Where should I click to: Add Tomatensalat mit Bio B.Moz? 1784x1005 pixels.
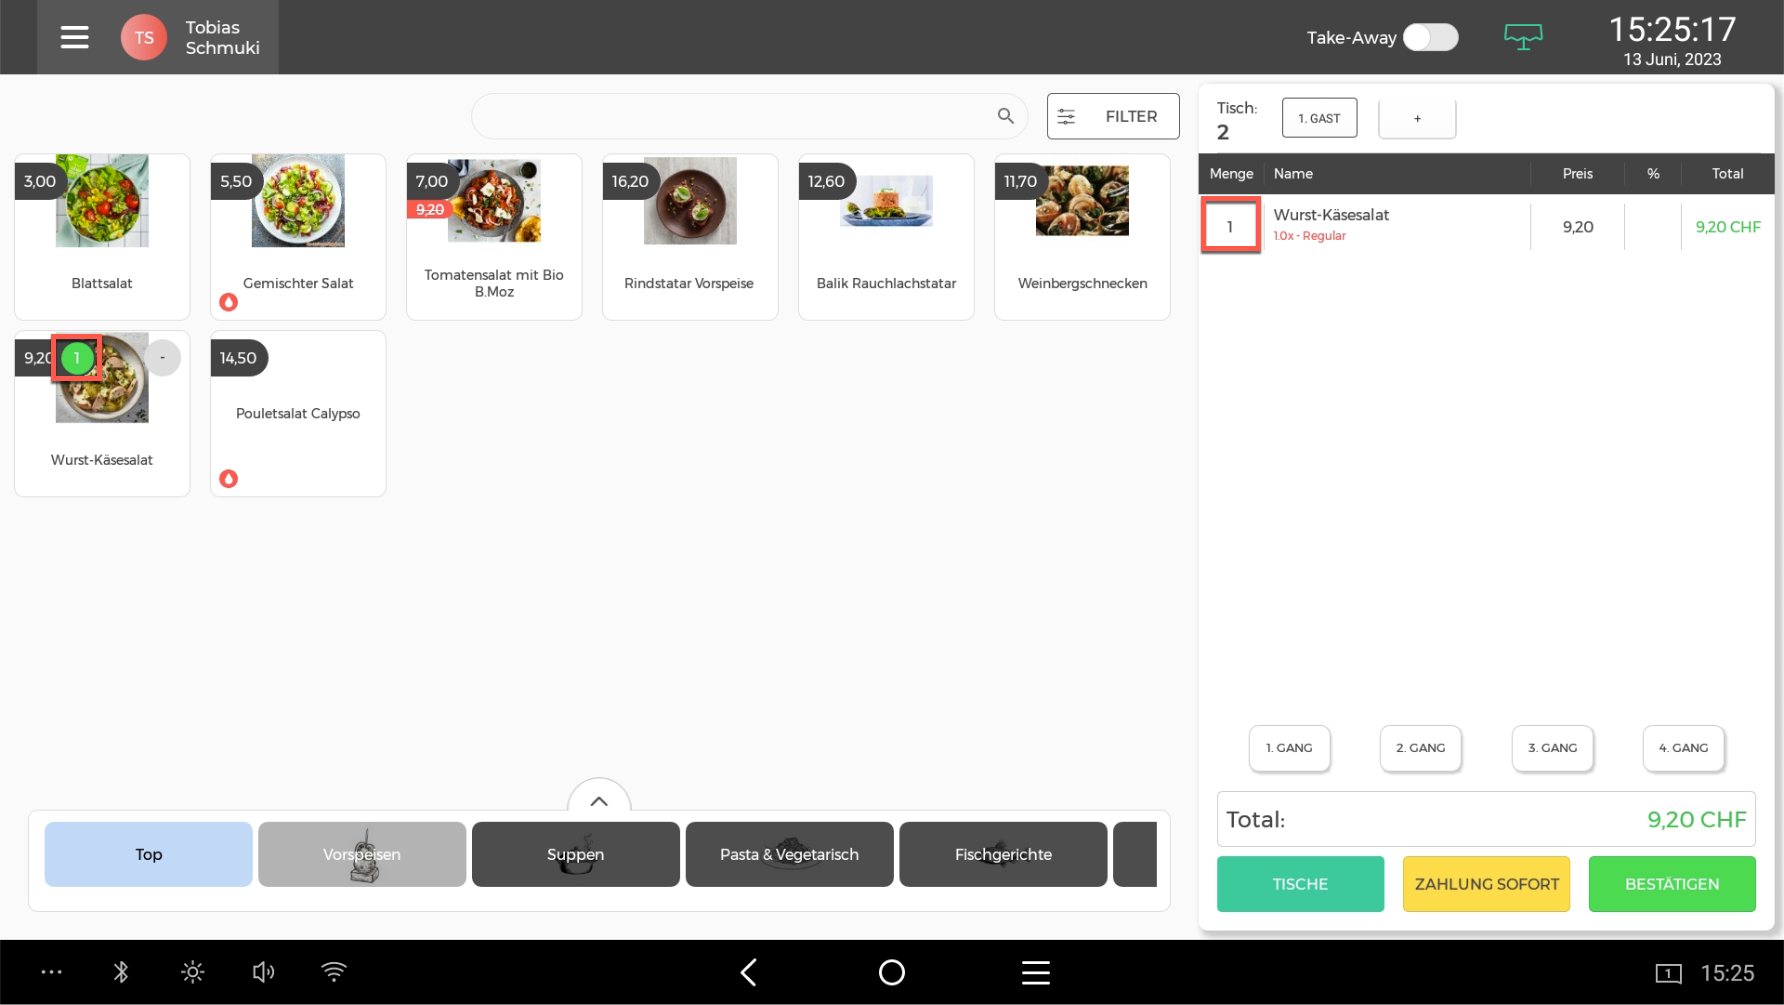pos(494,237)
